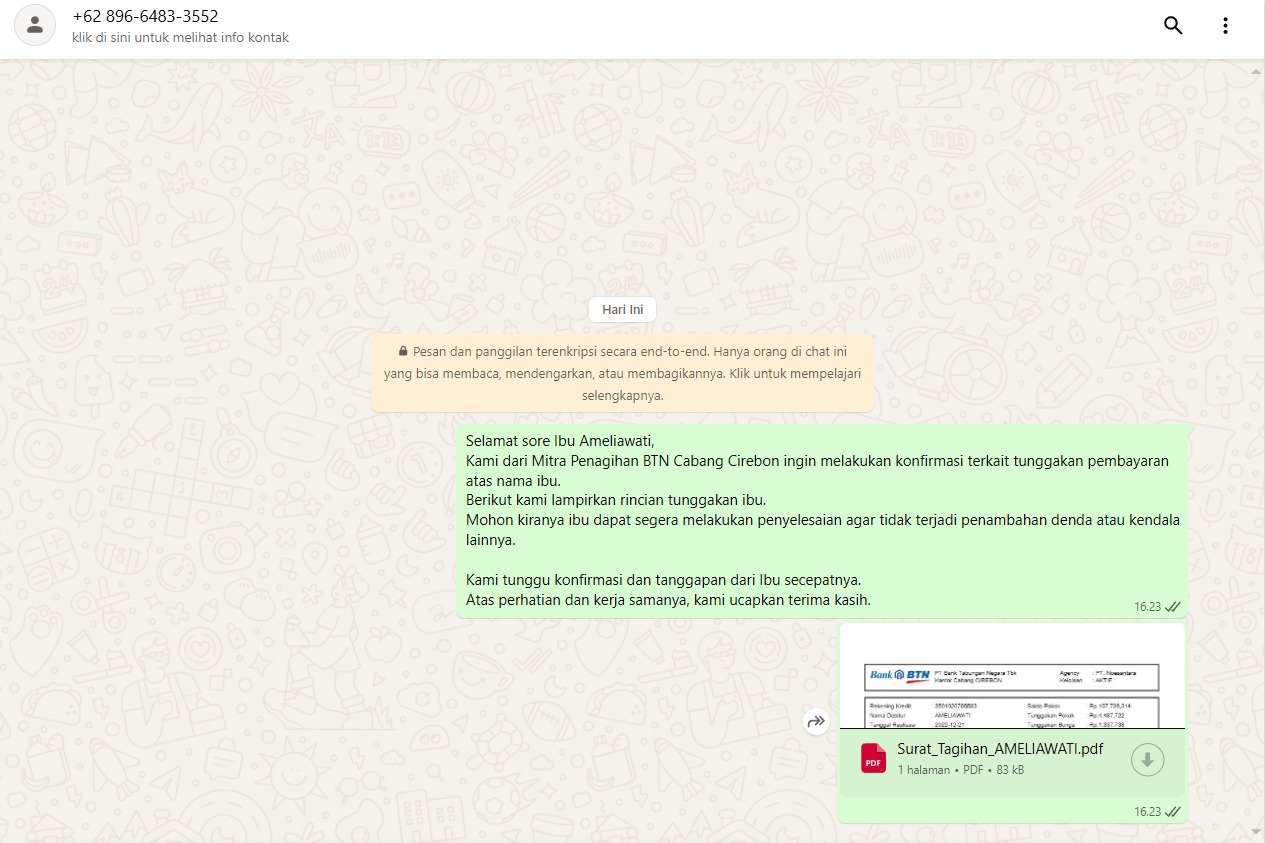Download the Surat_Tagihan_AMELIAWATI.pdf file
Viewport: 1265px width, 843px height.
point(1147,760)
